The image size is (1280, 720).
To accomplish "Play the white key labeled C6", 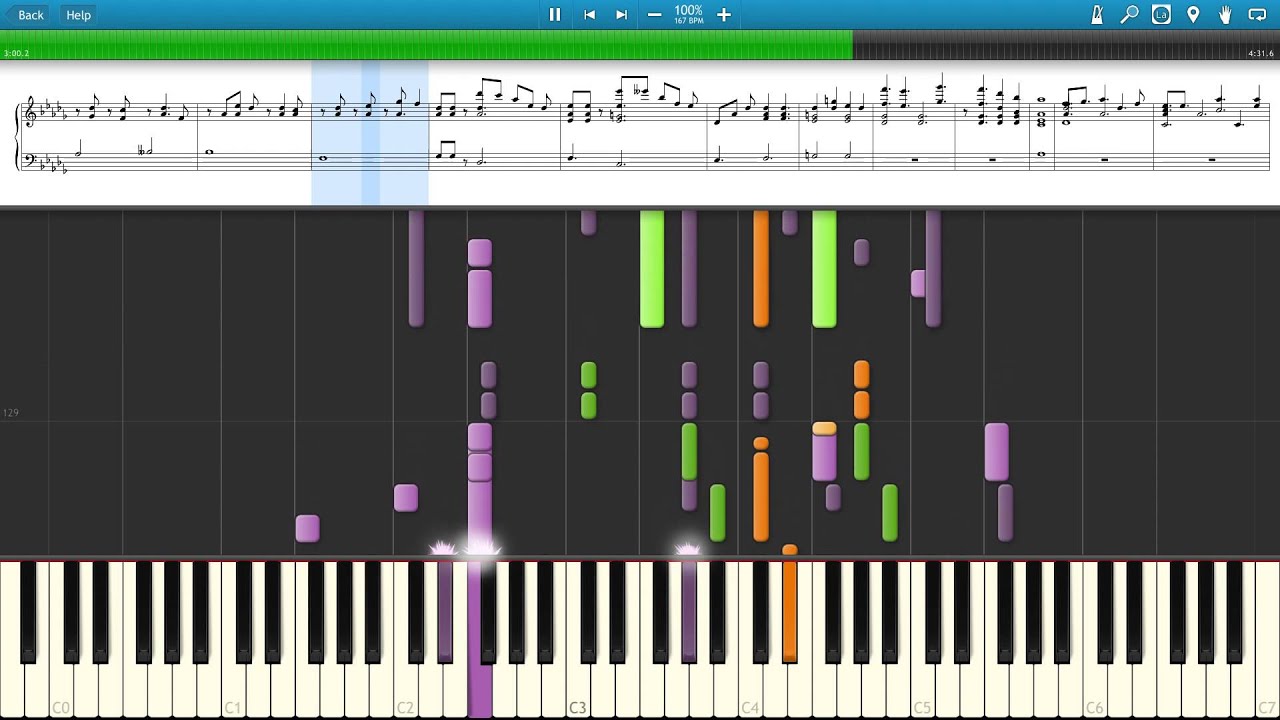I will click(x=1095, y=690).
